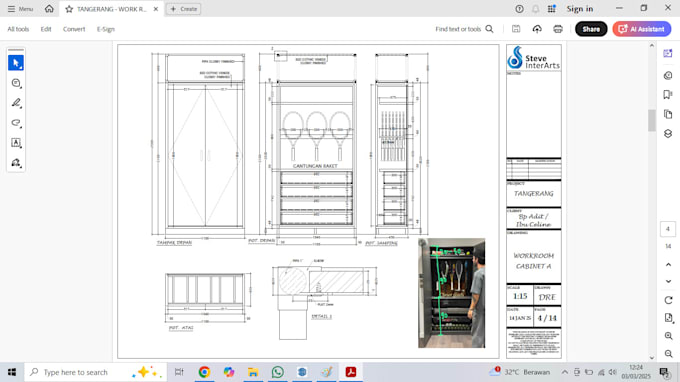Click the Save file icon
Screen dimensions: 680x382
(516, 29)
